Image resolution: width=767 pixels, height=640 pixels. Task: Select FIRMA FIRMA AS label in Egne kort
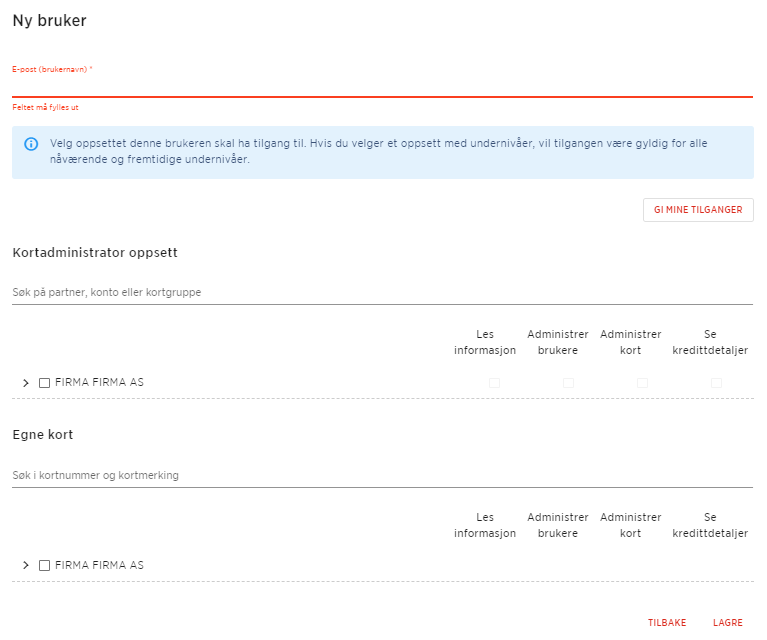(x=99, y=566)
